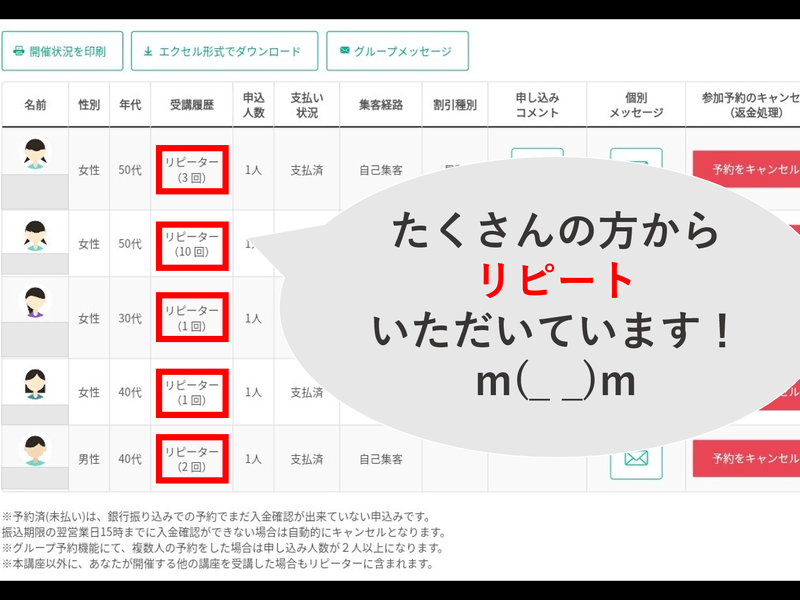Click the 集客経路 column header

click(x=380, y=105)
